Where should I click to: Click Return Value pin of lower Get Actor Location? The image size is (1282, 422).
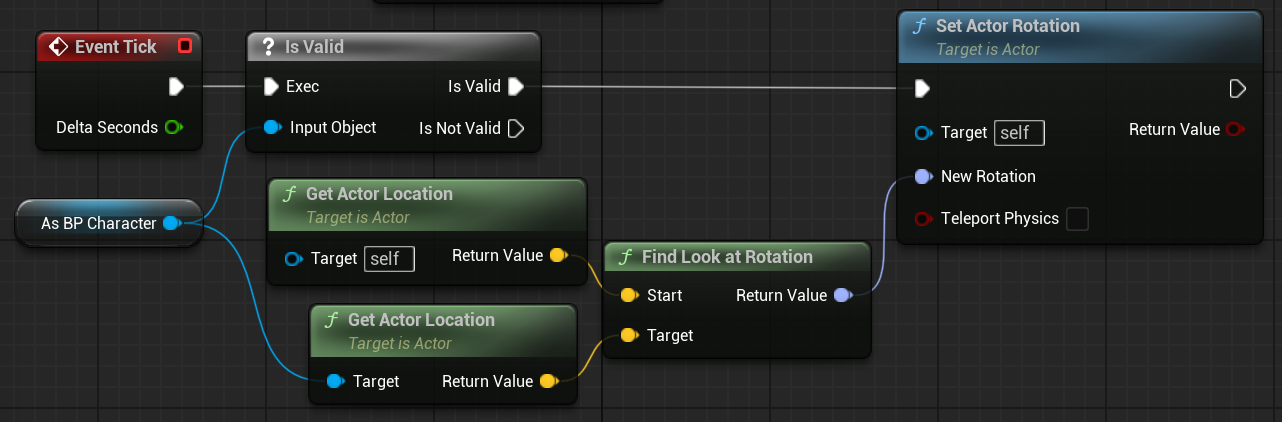548,381
